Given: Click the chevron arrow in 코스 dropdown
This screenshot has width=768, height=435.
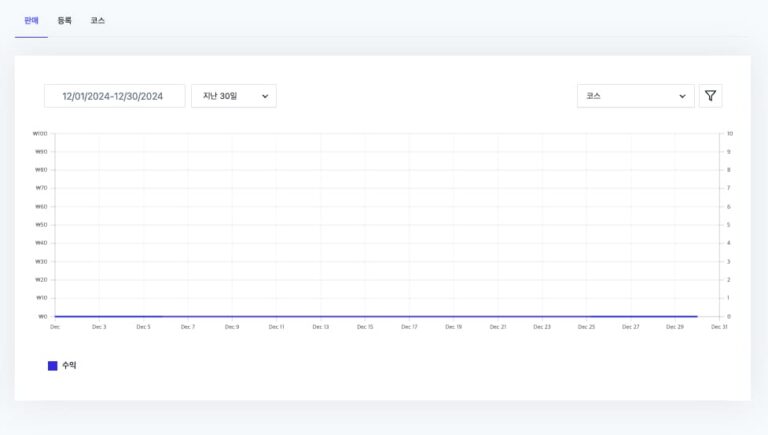Looking at the screenshot, I should coord(682,96).
